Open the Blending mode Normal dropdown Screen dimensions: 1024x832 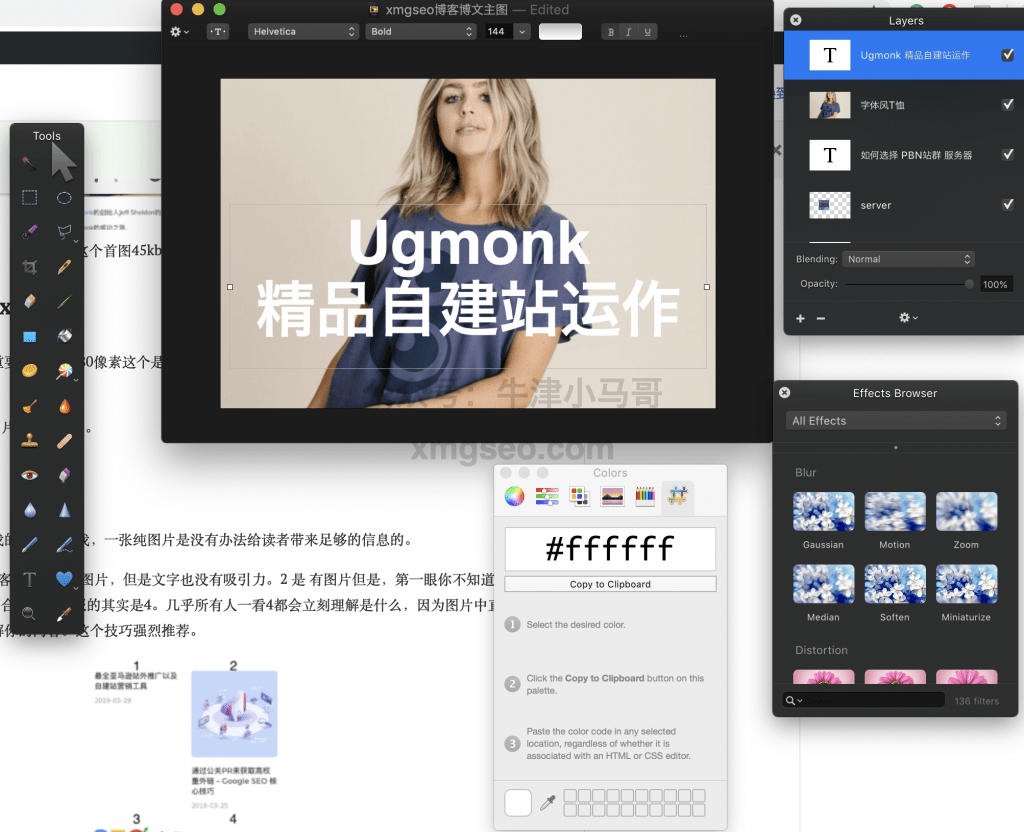[908, 259]
